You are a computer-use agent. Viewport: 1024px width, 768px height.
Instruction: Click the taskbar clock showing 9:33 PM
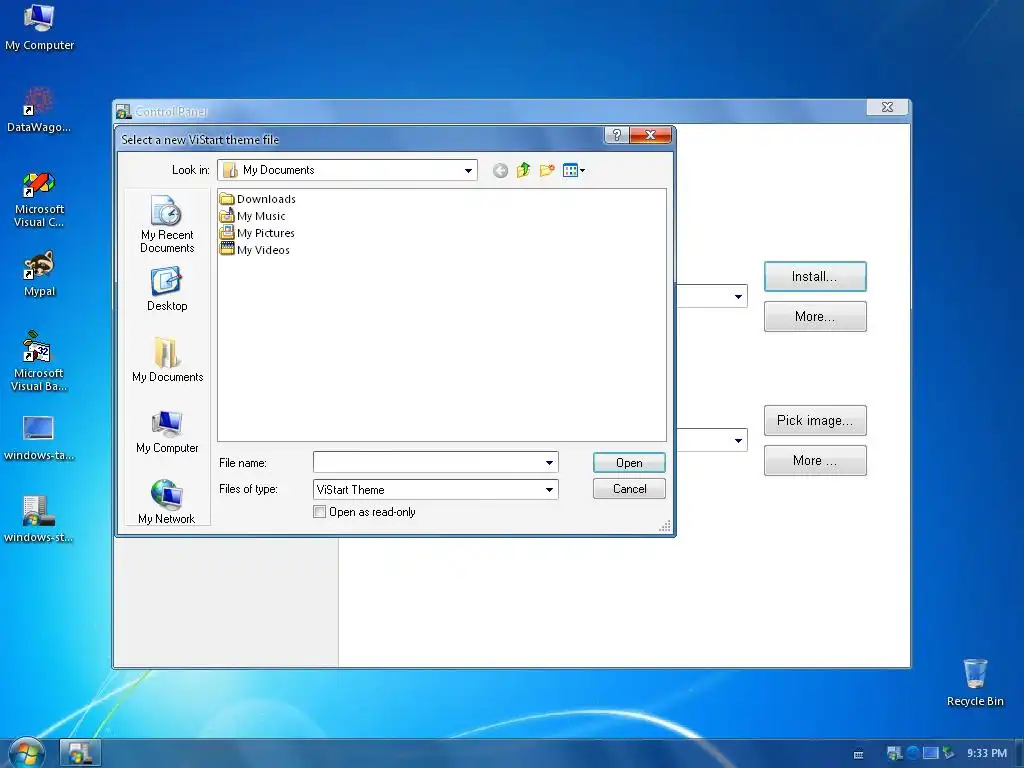(x=987, y=753)
